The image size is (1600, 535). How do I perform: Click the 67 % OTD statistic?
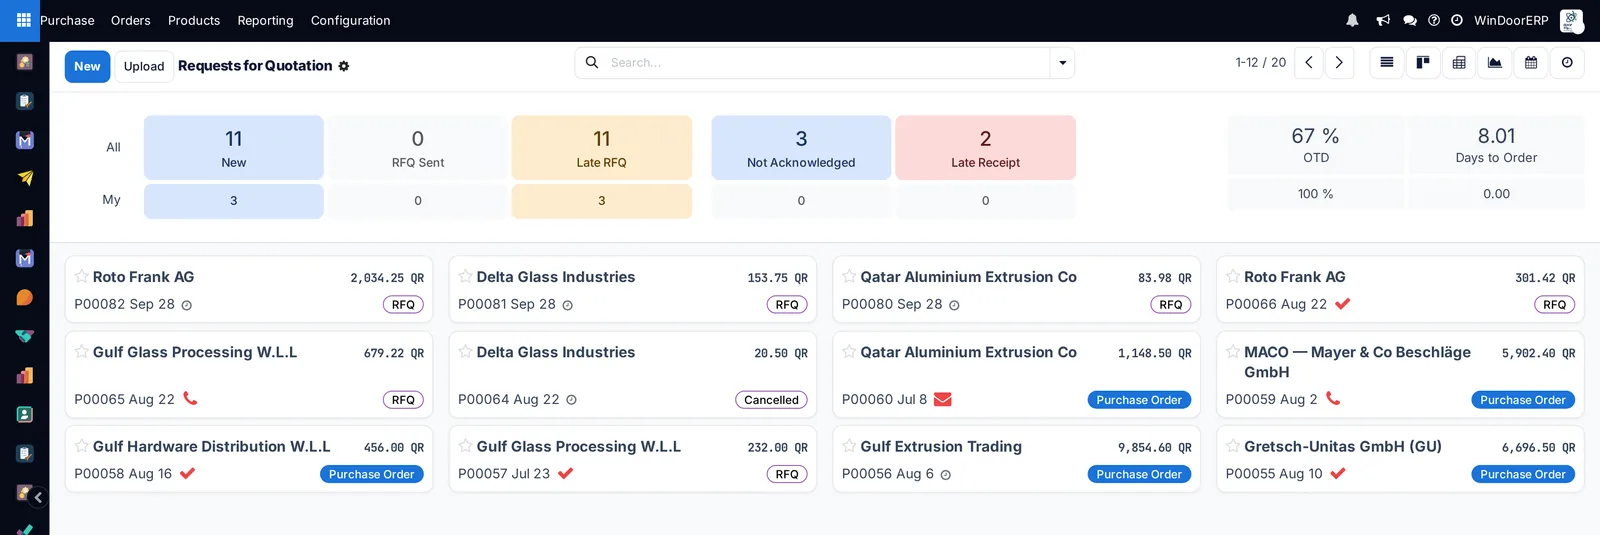(1316, 145)
